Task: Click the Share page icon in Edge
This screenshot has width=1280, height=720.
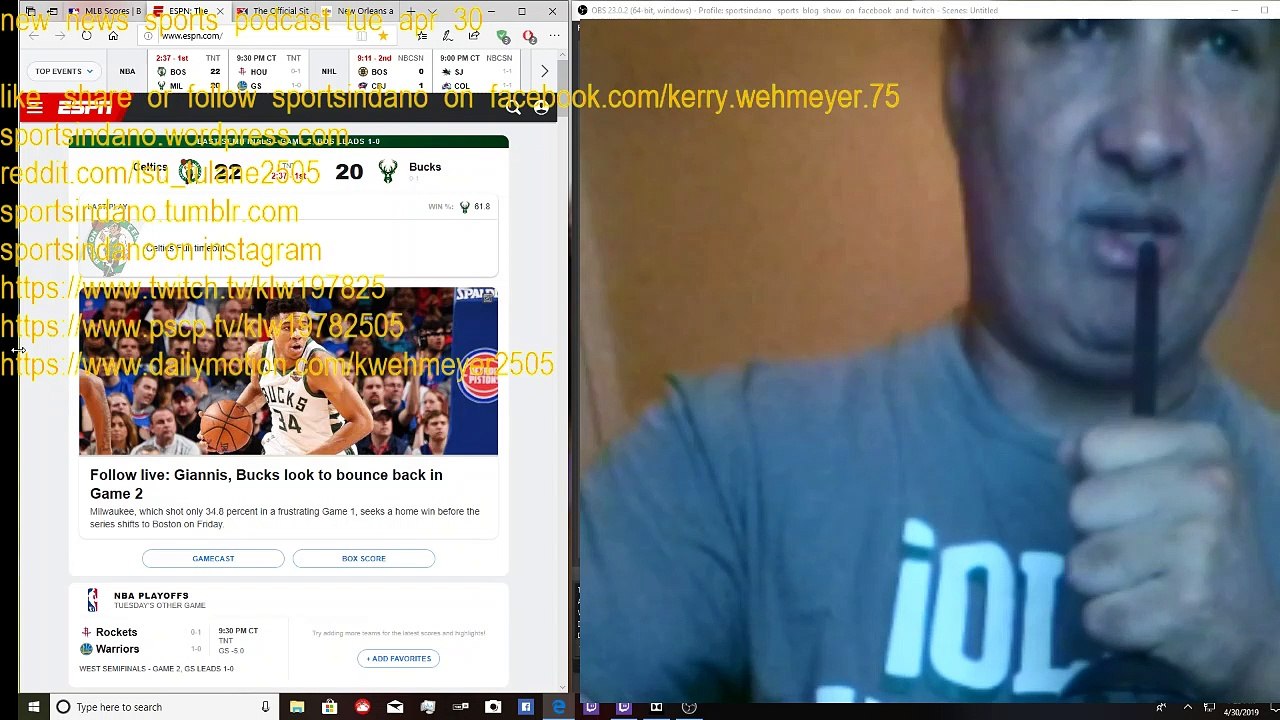Action: [473, 36]
